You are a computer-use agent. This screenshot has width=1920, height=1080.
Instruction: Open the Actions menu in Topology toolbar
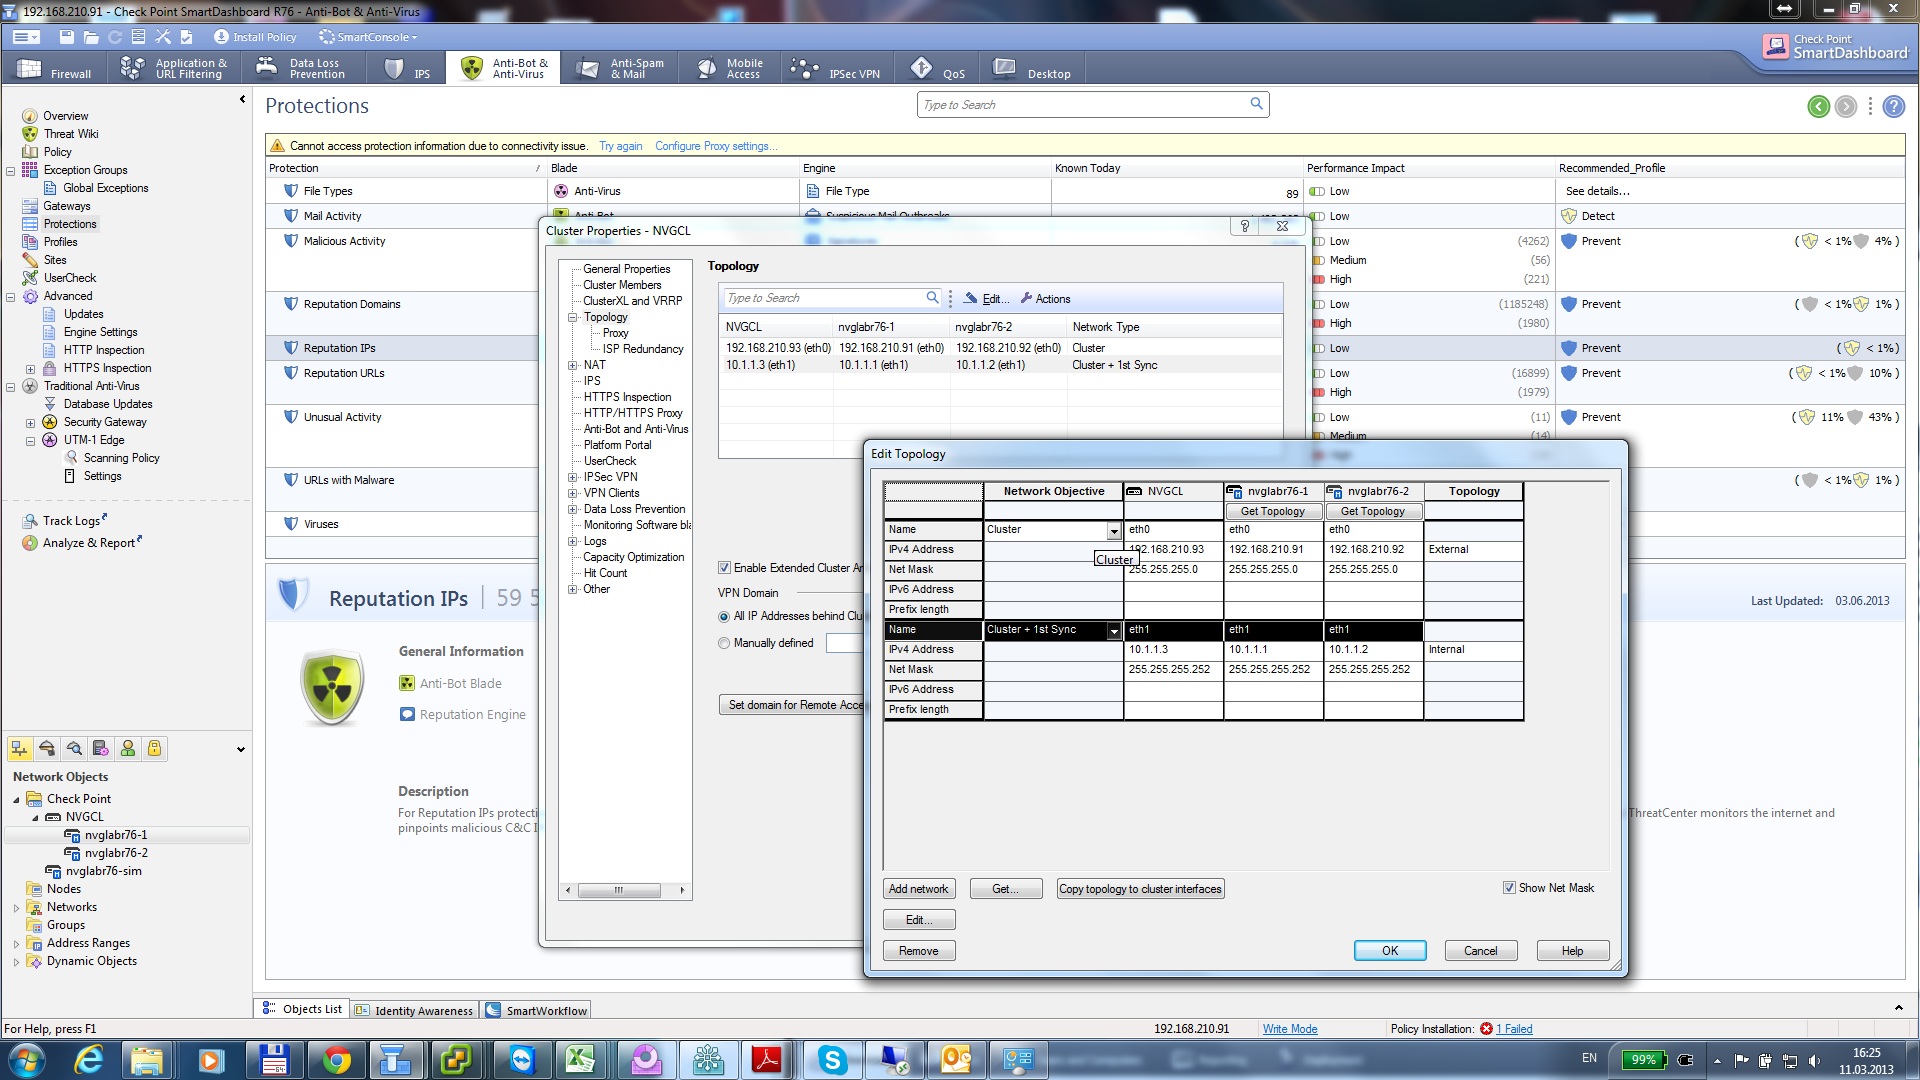(x=1045, y=299)
